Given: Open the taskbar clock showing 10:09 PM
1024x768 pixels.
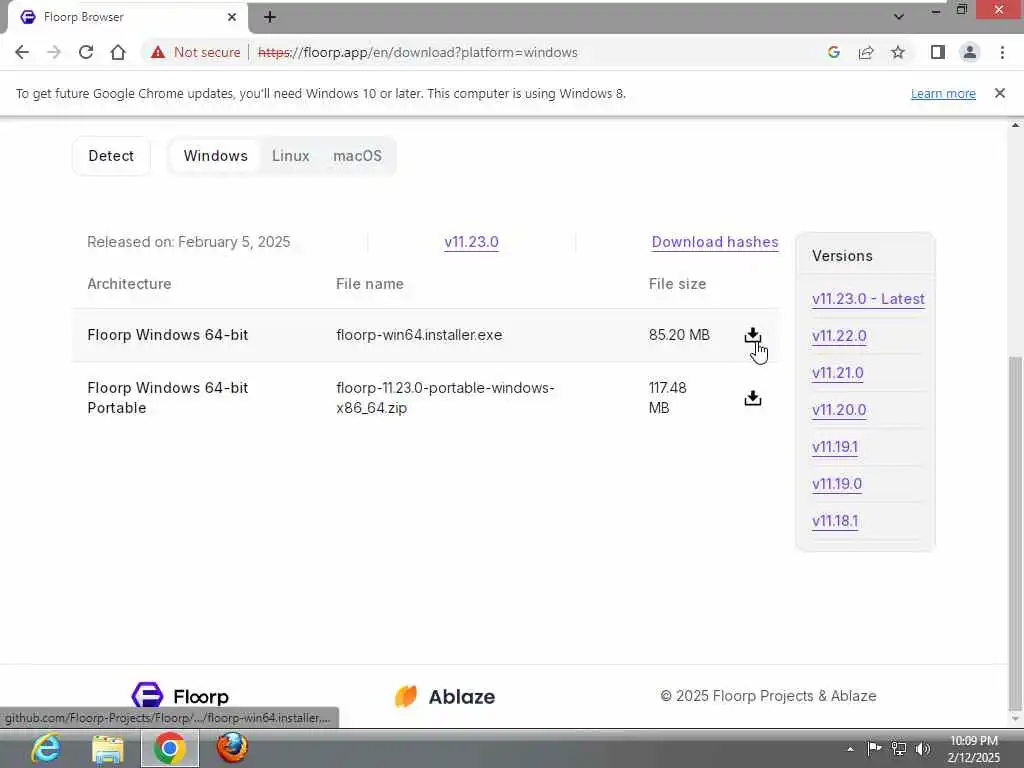Looking at the screenshot, I should [x=974, y=748].
